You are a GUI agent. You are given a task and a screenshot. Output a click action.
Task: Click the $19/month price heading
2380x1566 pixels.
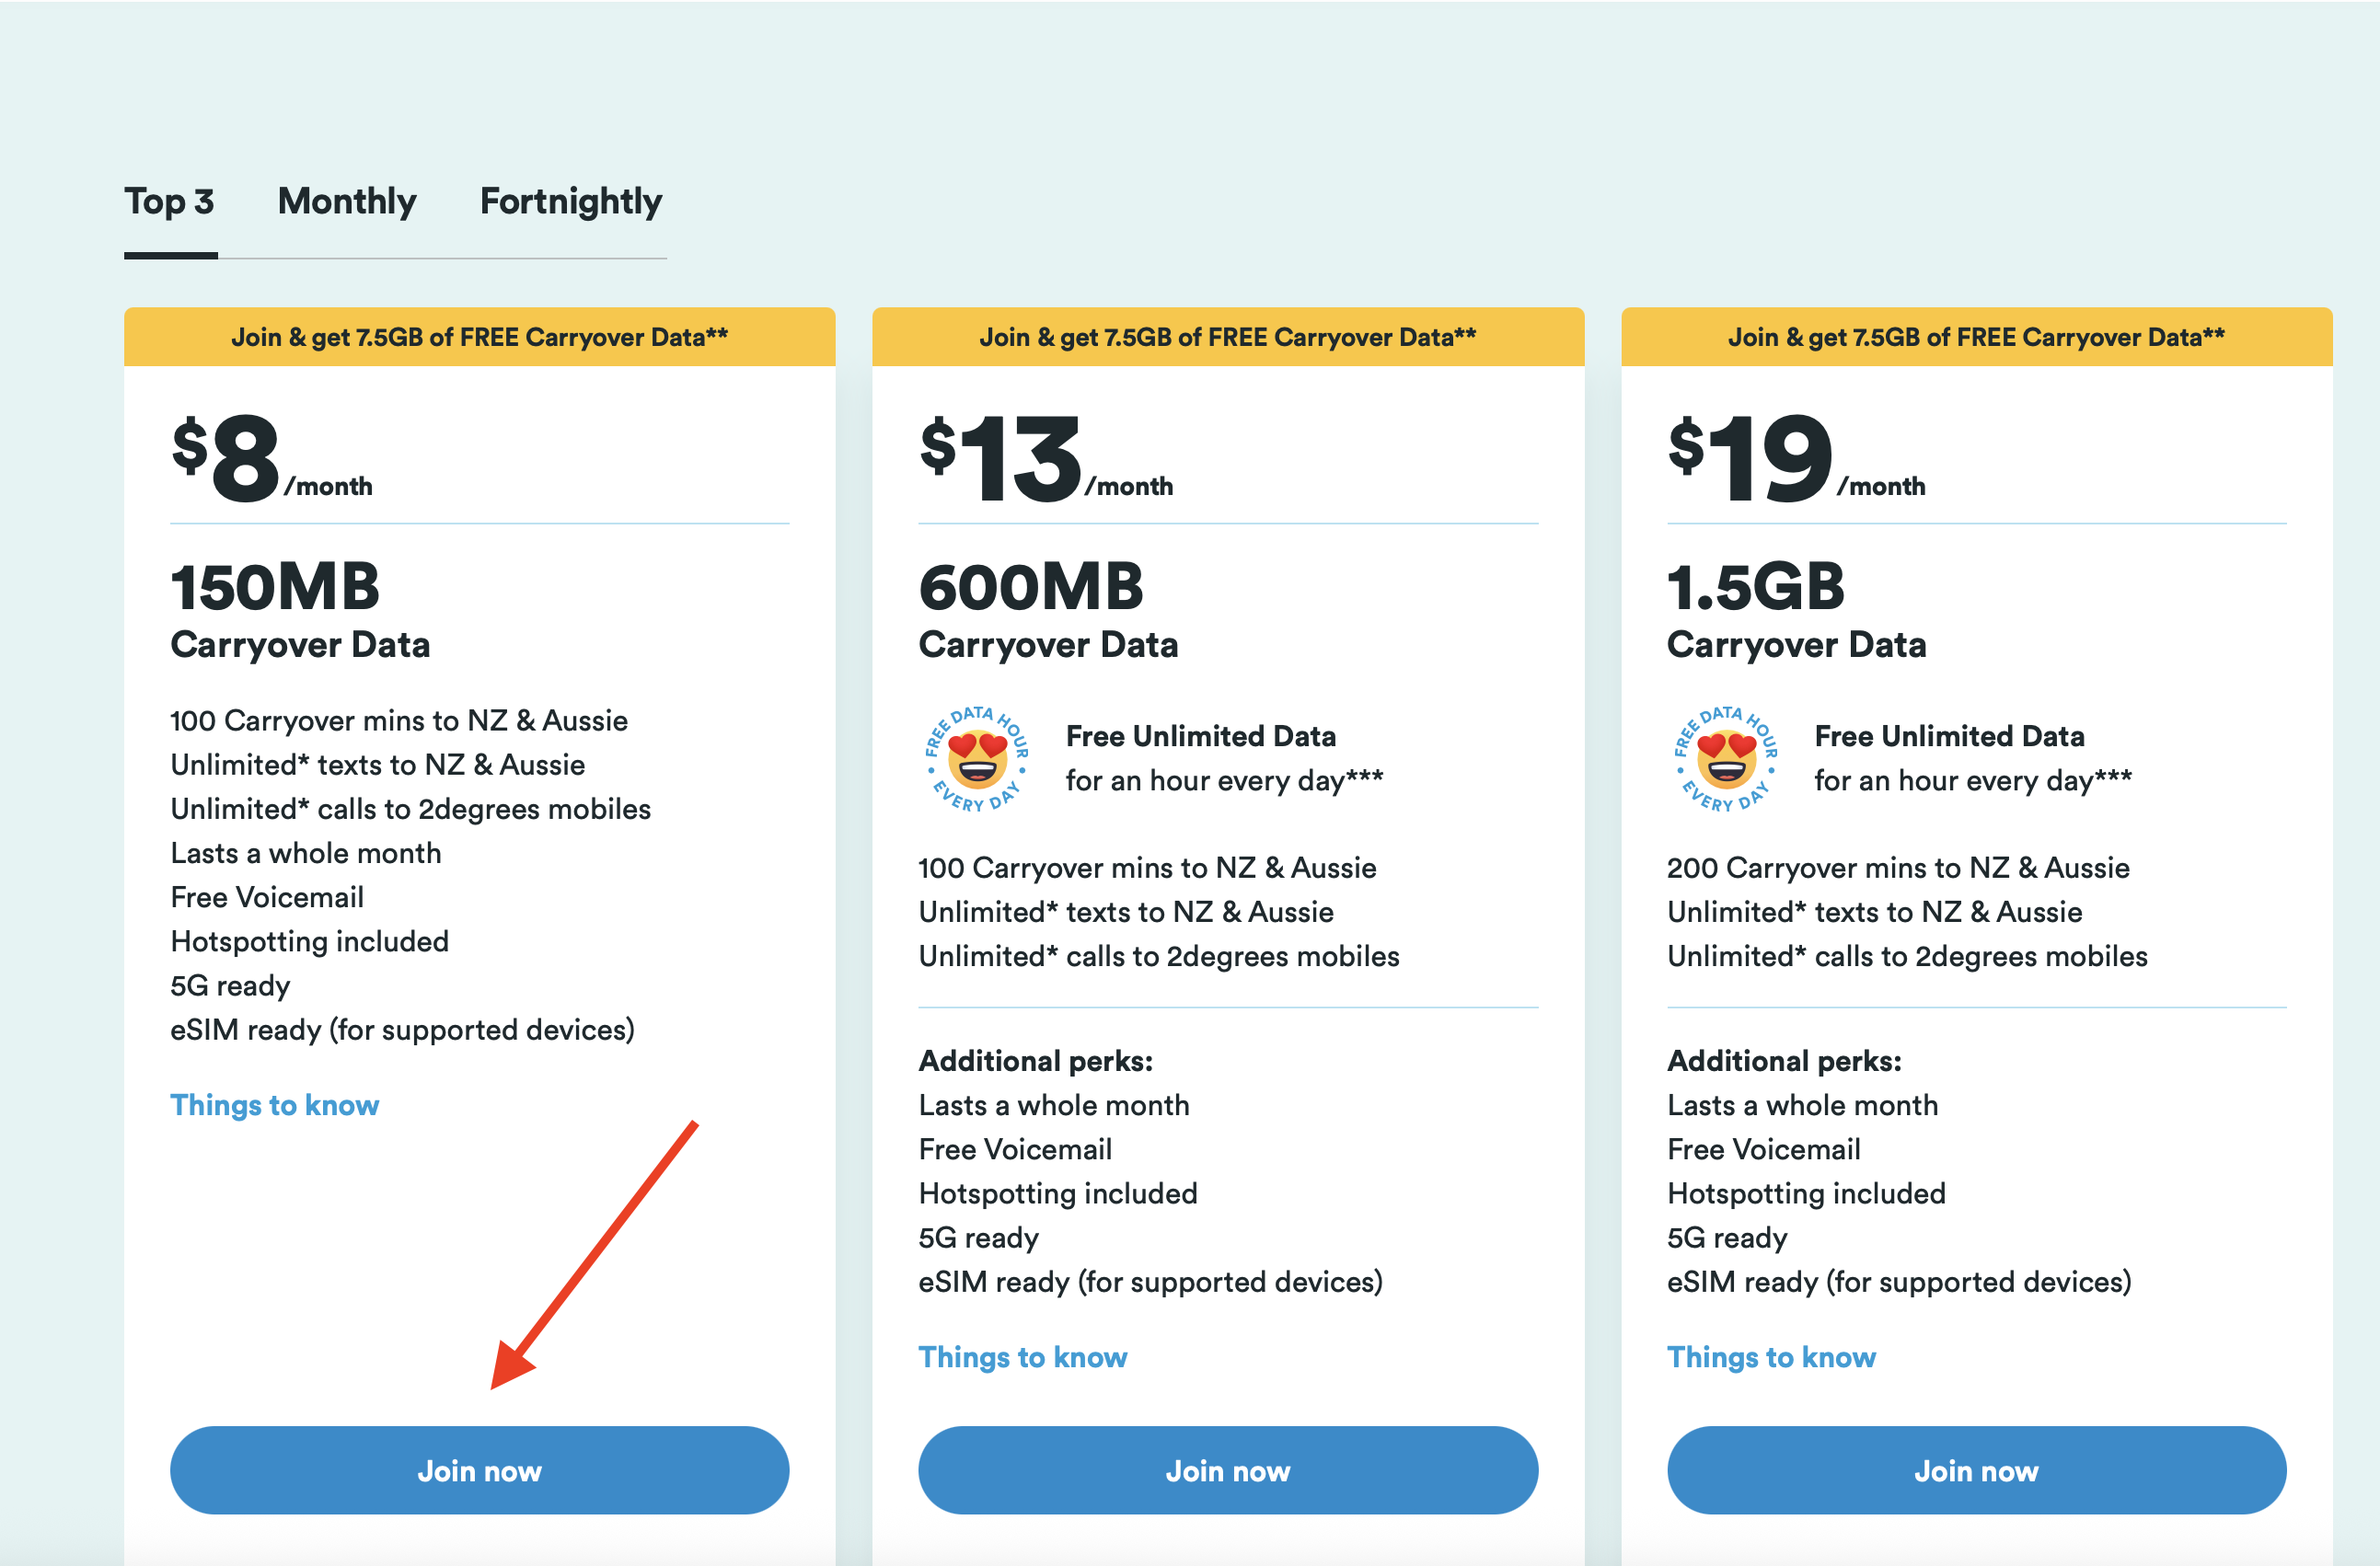coord(1795,460)
